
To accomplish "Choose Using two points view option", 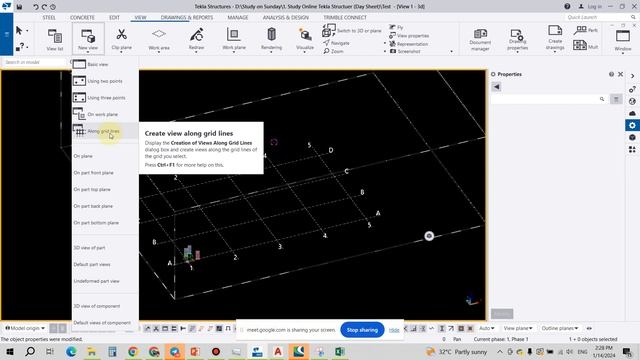I will tap(105, 81).
